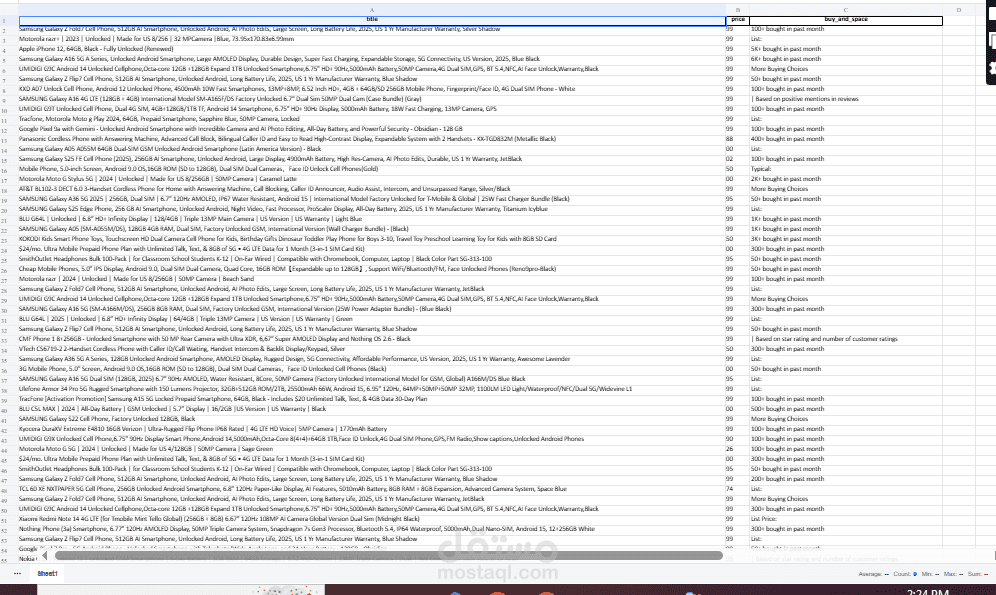The width and height of the screenshot is (996, 595).
Task: Select the Xiaomi Redmi Note 14 4G cell
Action: click(x=372, y=519)
